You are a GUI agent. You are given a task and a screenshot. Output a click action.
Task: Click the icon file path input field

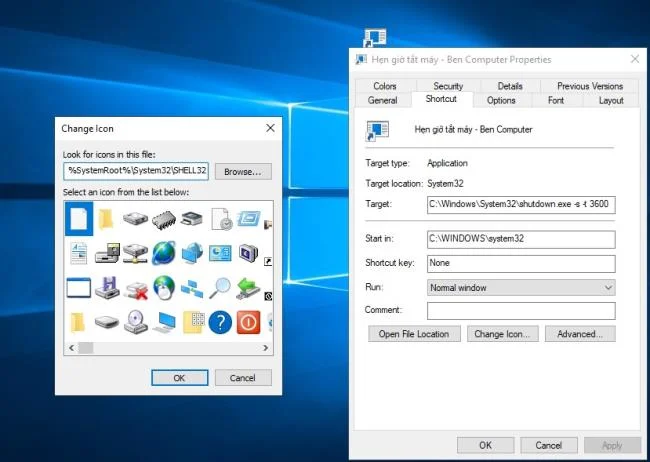(x=136, y=171)
